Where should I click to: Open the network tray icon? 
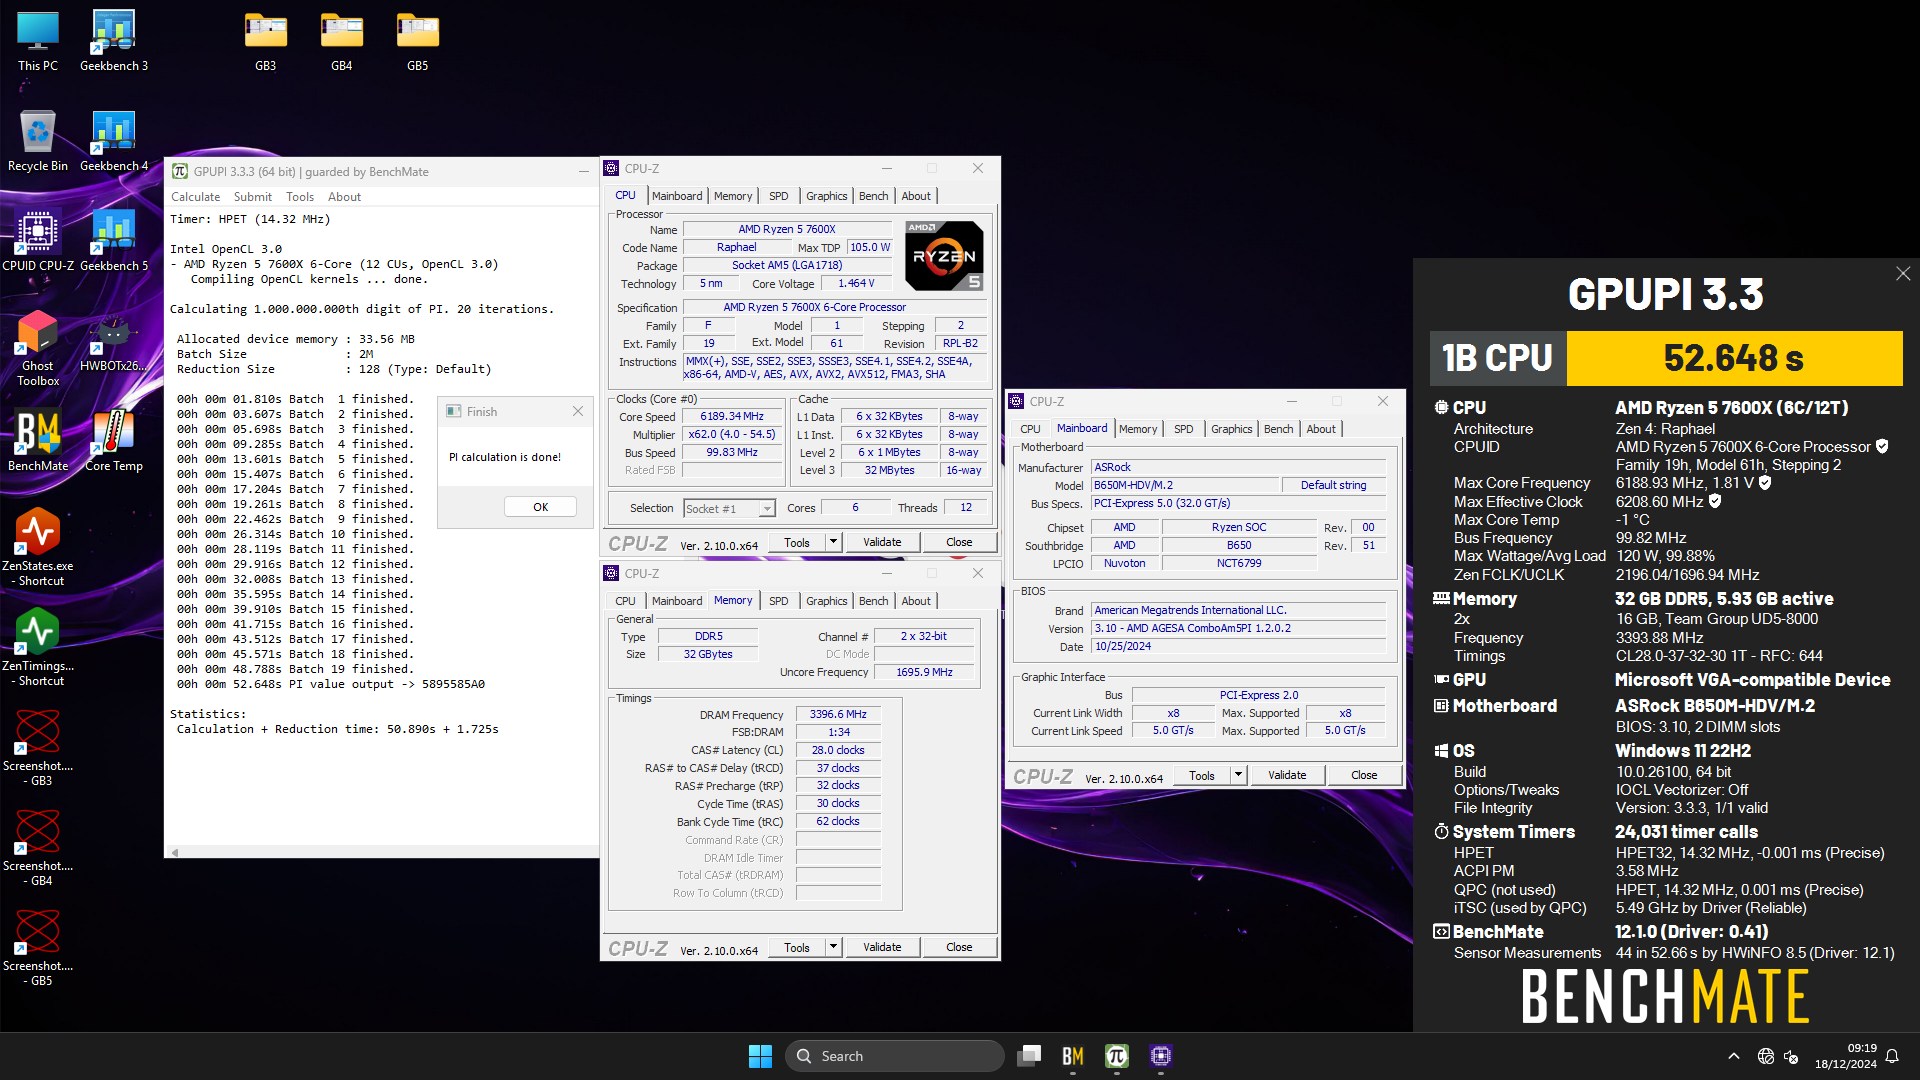(x=1766, y=1056)
